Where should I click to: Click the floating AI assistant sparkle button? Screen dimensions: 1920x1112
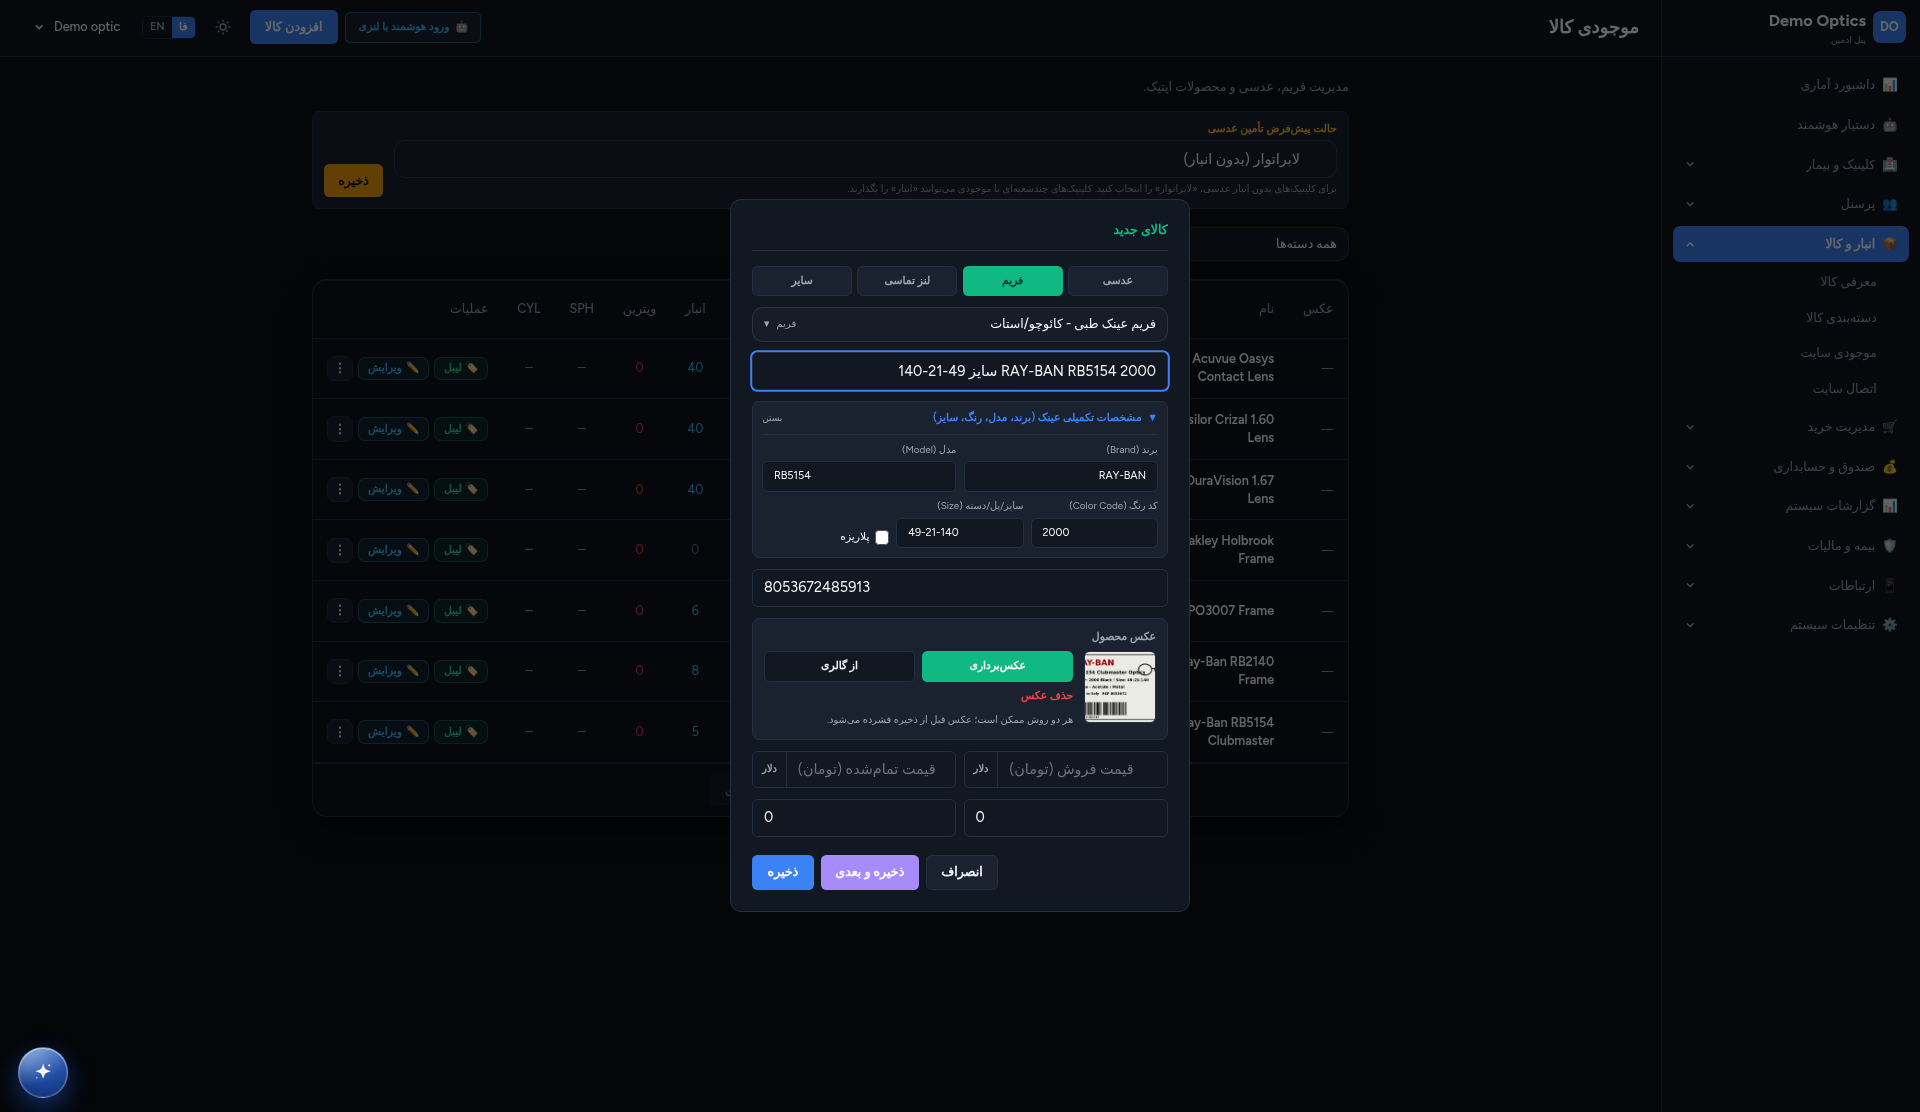43,1072
